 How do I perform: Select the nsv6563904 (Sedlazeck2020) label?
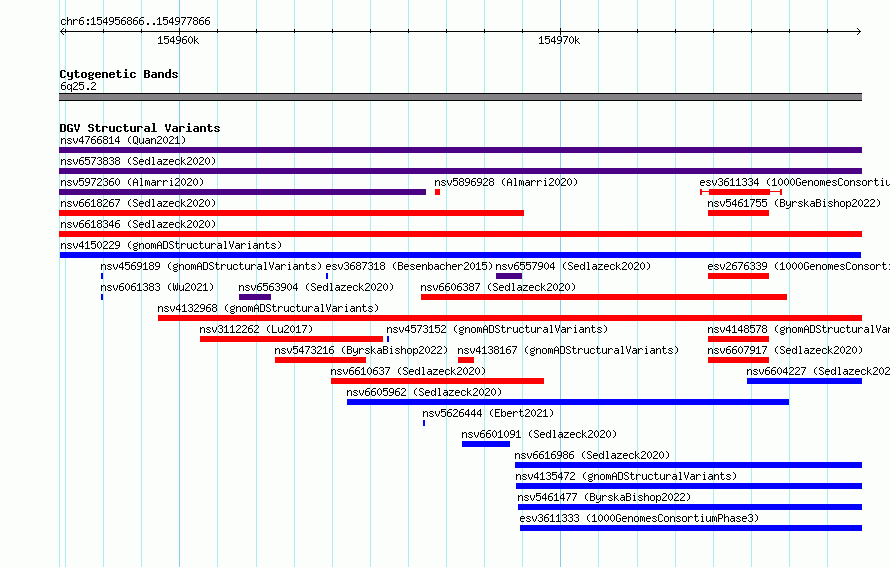pyautogui.click(x=316, y=287)
